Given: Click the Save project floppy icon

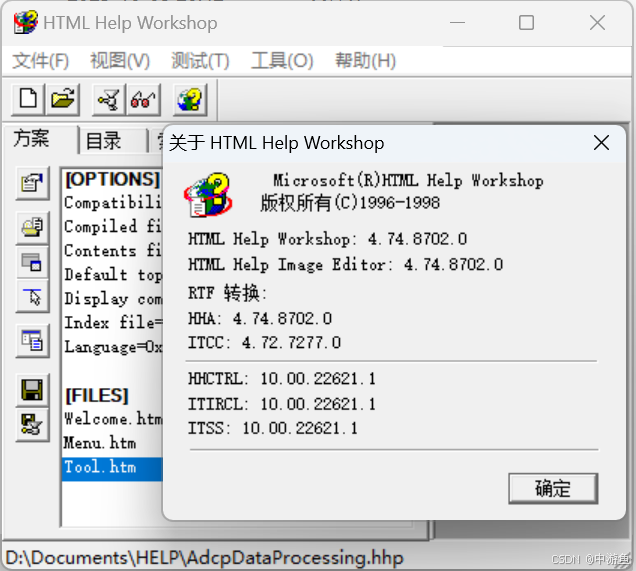Looking at the screenshot, I should [x=32, y=390].
